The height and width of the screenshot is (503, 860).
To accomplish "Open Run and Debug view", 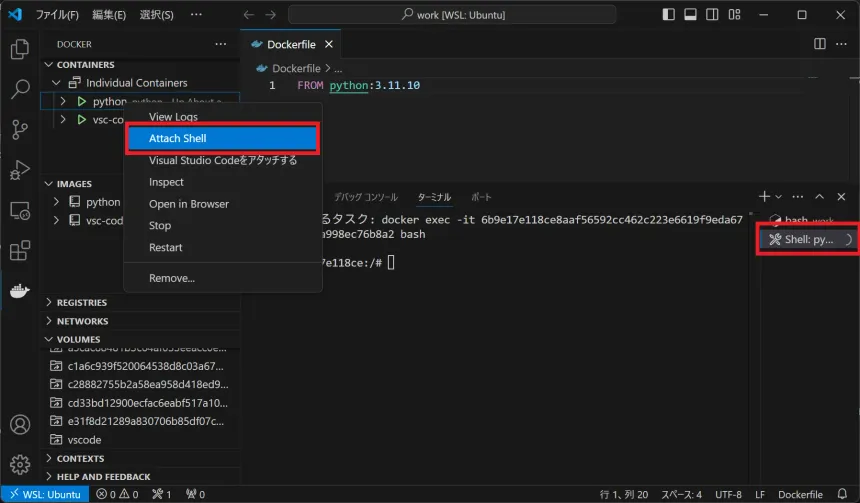I will pos(19,170).
